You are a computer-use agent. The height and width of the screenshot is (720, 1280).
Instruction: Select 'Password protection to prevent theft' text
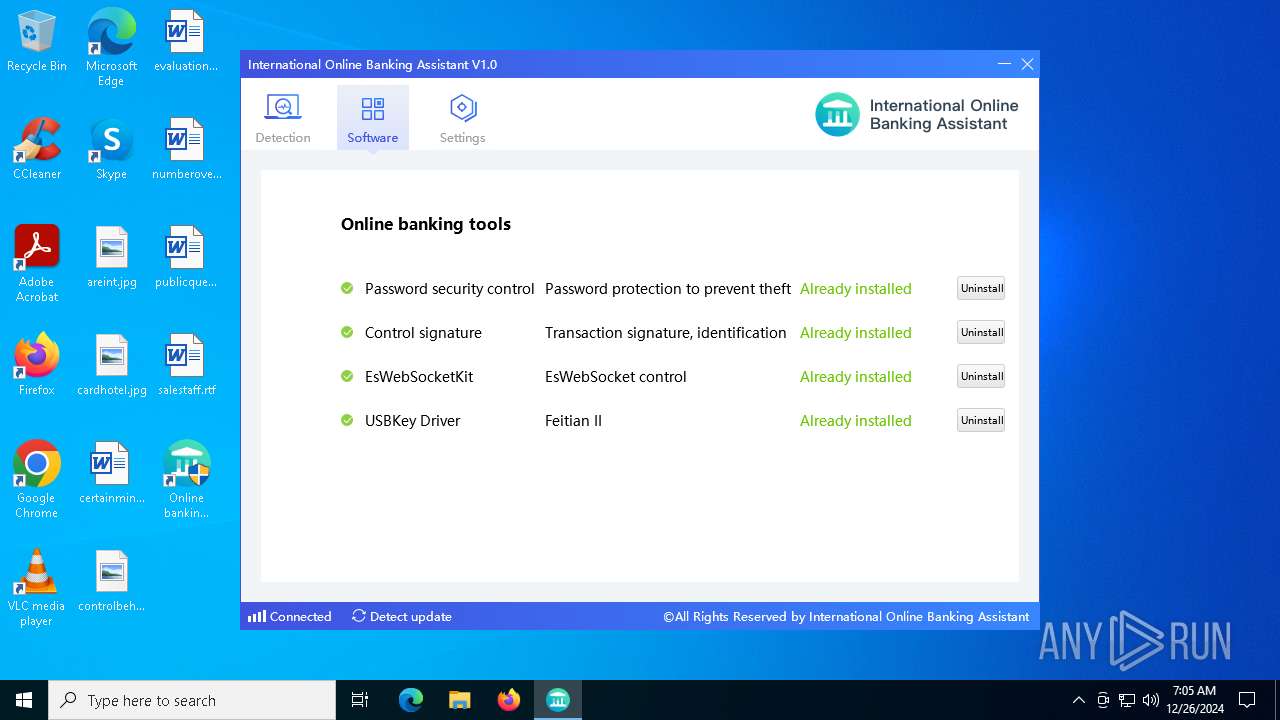pos(668,288)
